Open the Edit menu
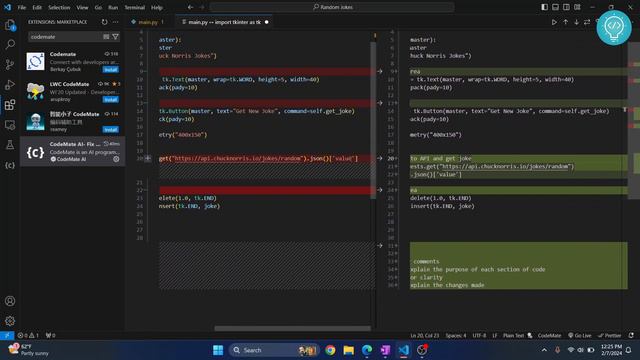 pyautogui.click(x=37, y=7)
